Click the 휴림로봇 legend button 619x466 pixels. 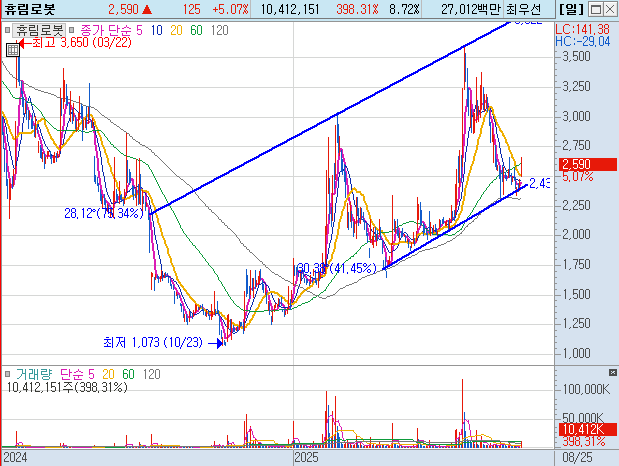39,30
